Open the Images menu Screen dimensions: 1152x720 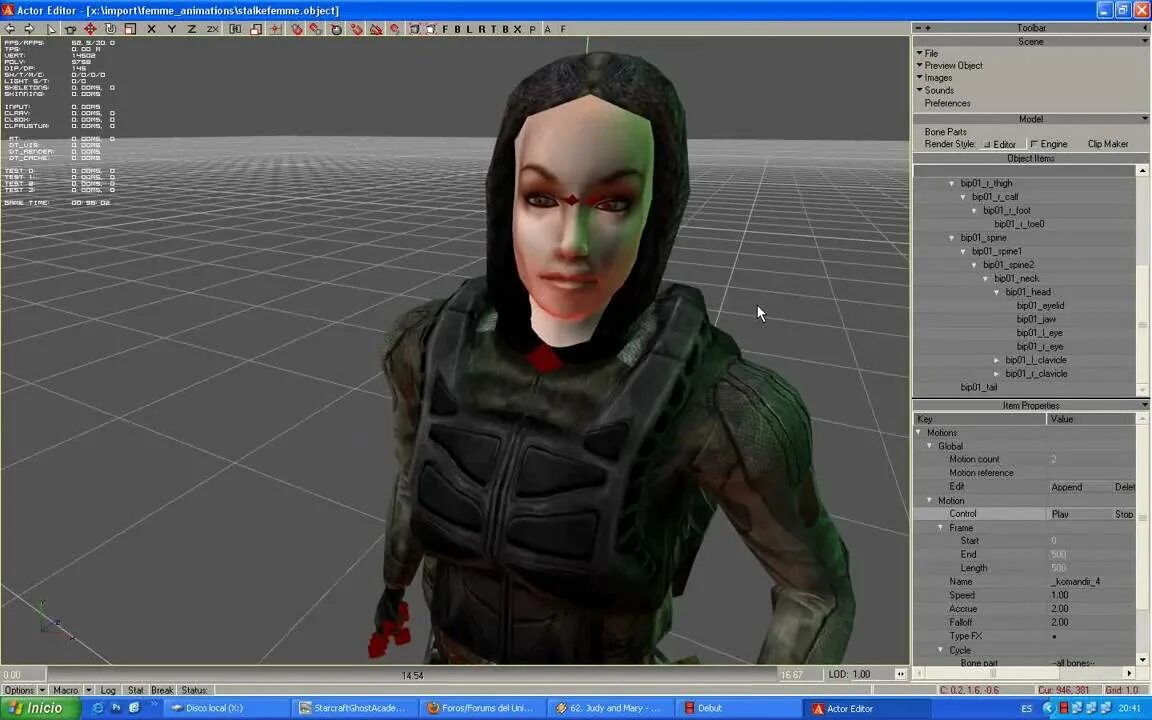(x=937, y=78)
